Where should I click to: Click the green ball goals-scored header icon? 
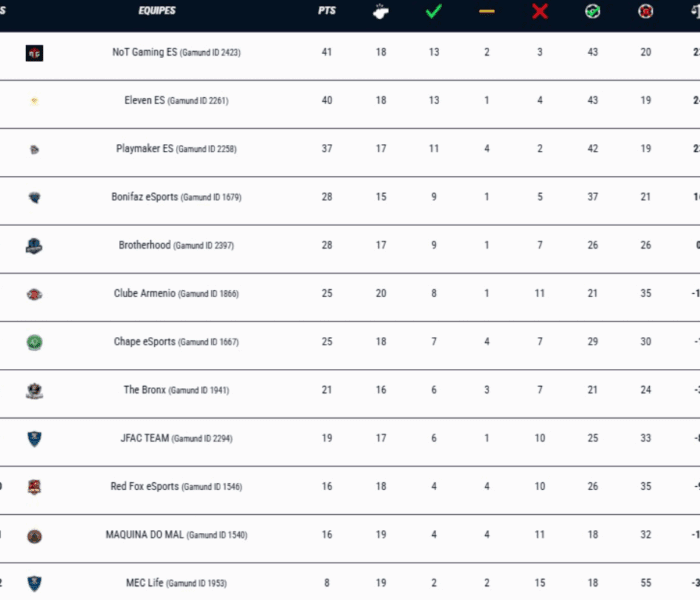(593, 11)
